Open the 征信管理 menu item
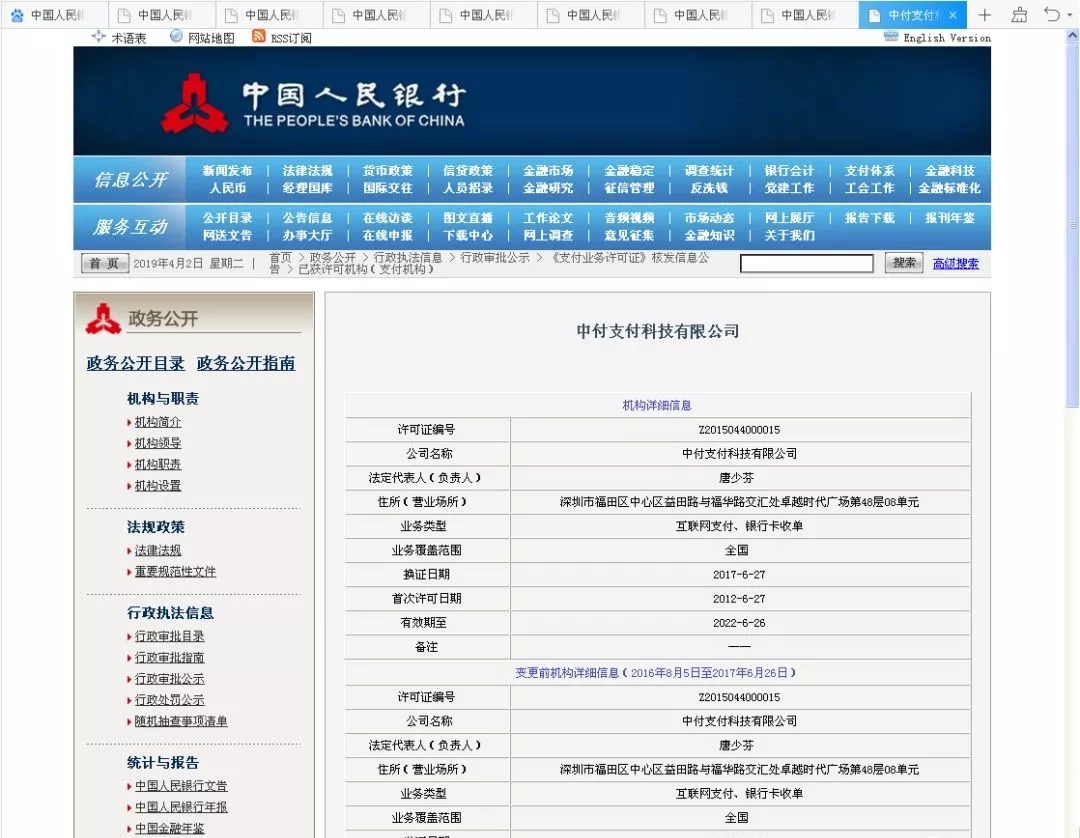Screen dimensions: 1080x838 coord(629,188)
